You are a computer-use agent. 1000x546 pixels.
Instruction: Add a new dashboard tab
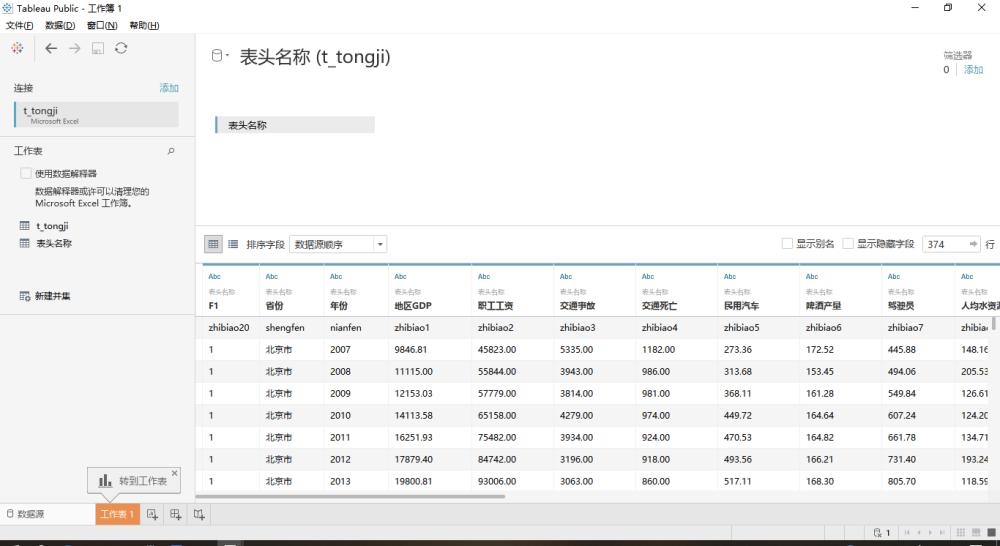click(176, 514)
